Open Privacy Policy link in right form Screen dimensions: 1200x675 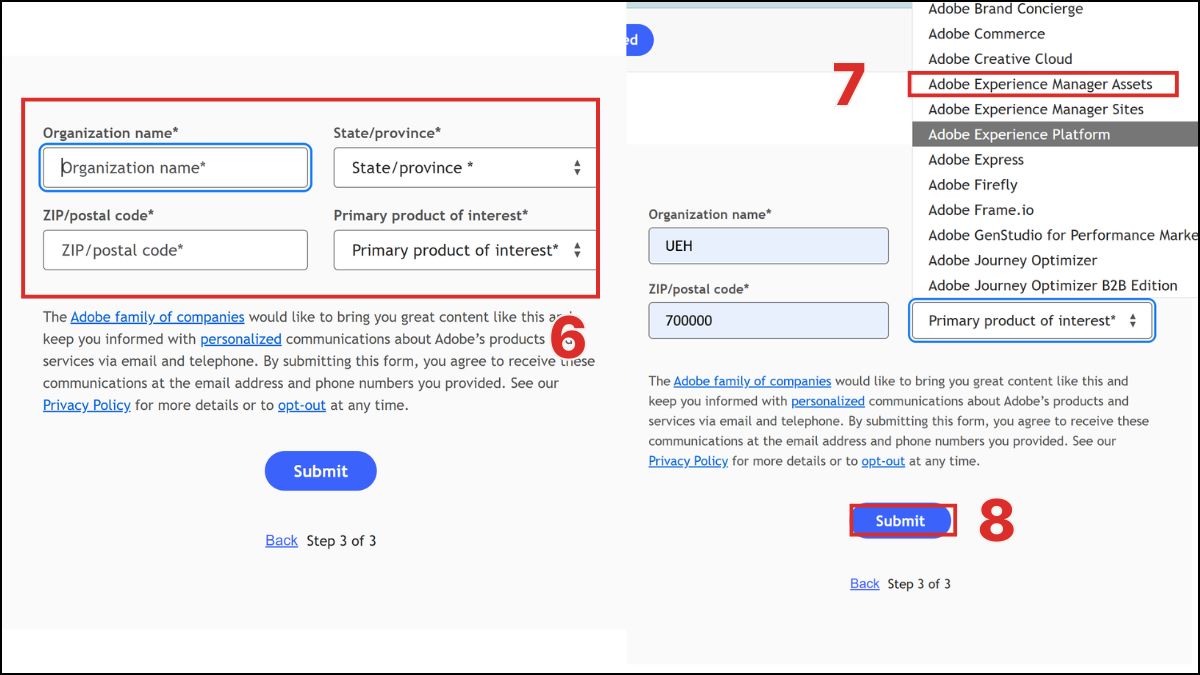coord(688,461)
